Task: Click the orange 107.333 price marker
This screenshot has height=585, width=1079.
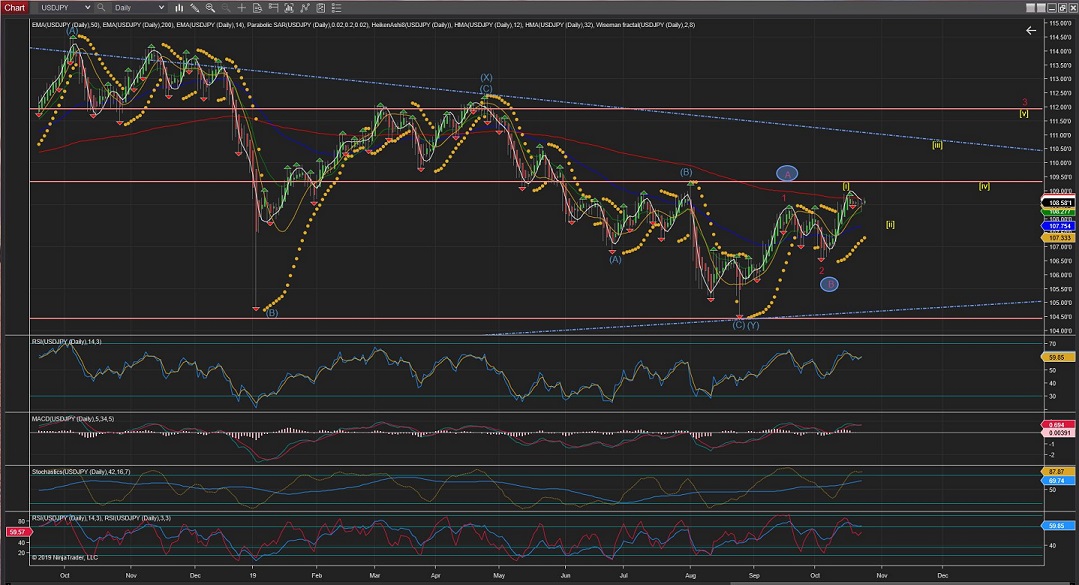Action: (x=1060, y=237)
